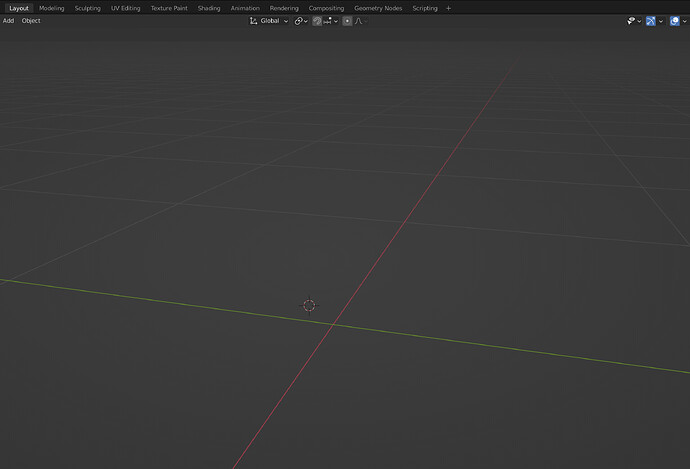
Task: Switch to the Rendering workspace
Action: click(284, 8)
